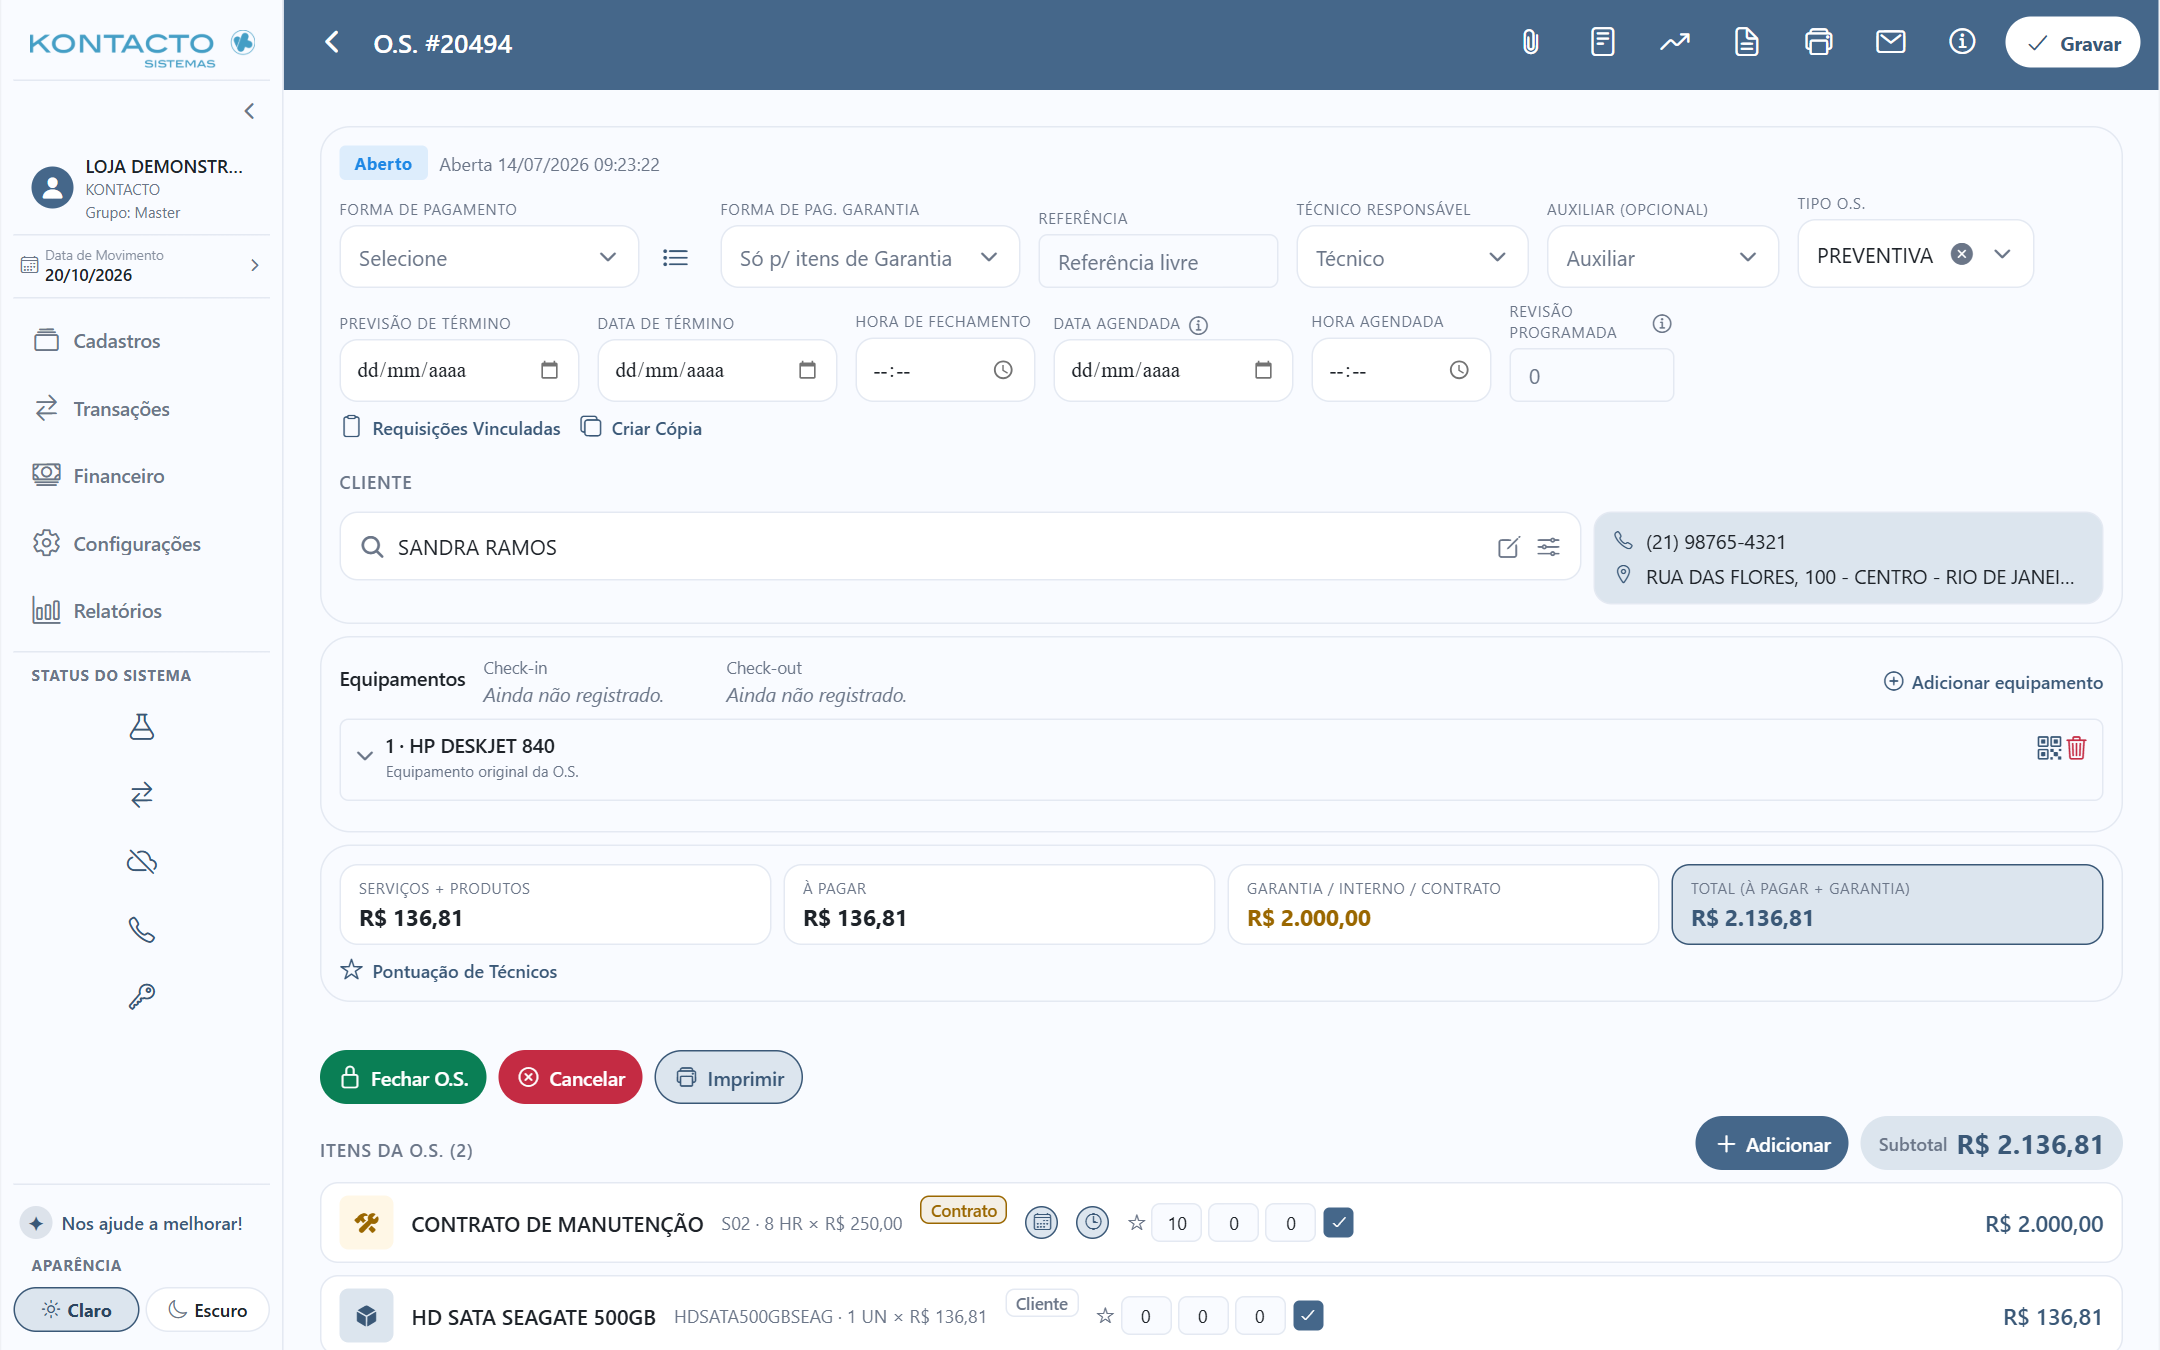Click Adicionar equipamento link

[1993, 682]
